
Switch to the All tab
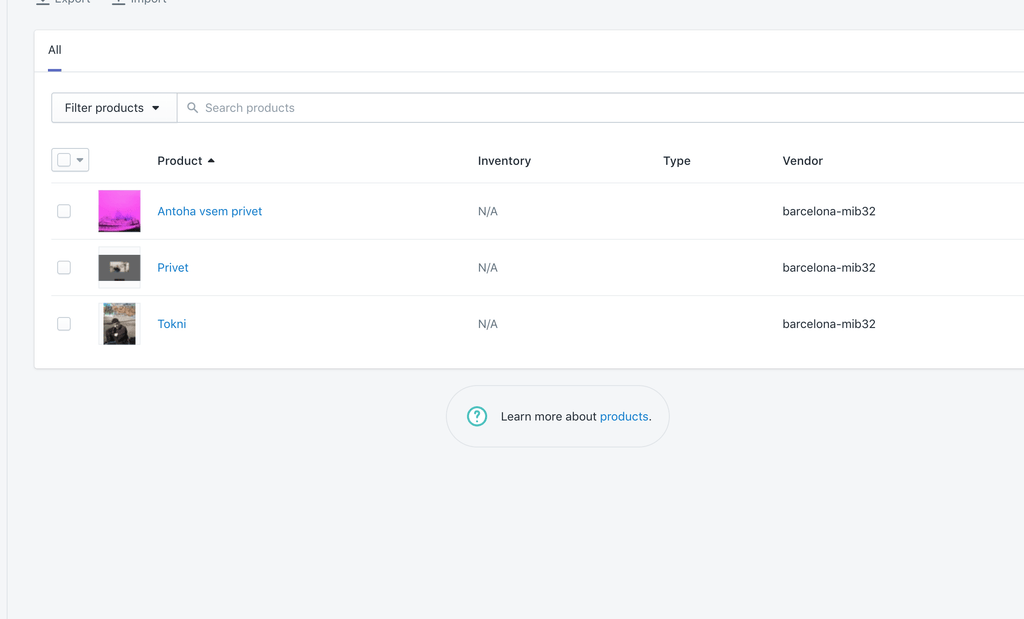pos(55,50)
